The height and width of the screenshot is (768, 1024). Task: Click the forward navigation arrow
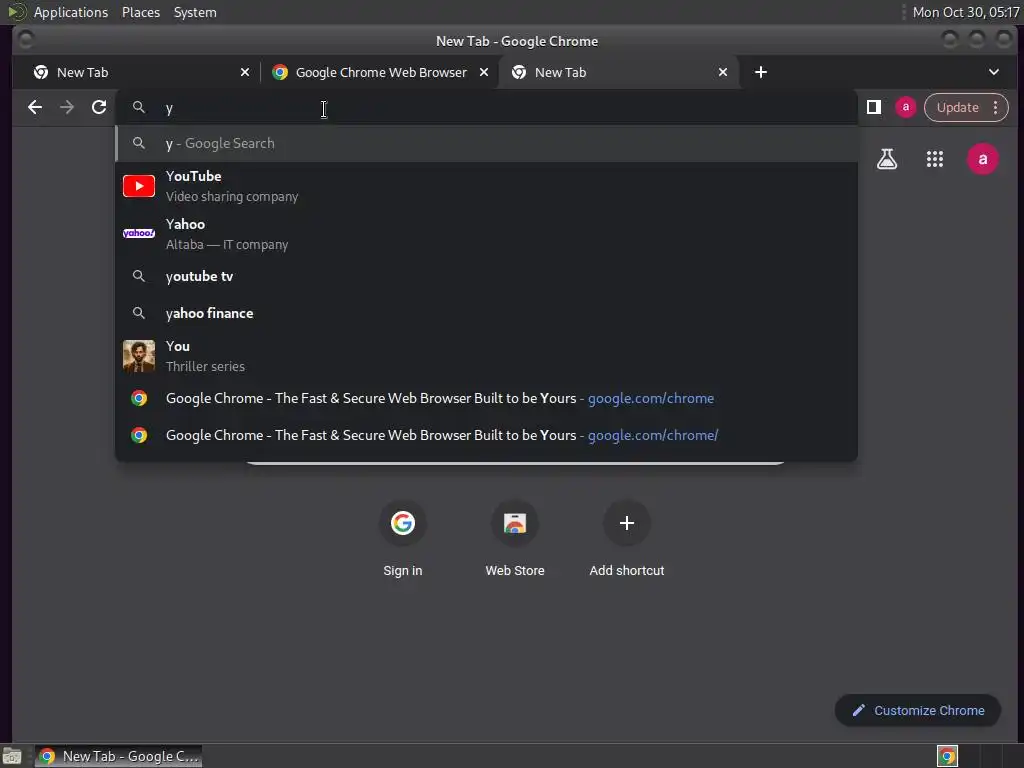pyautogui.click(x=67, y=107)
